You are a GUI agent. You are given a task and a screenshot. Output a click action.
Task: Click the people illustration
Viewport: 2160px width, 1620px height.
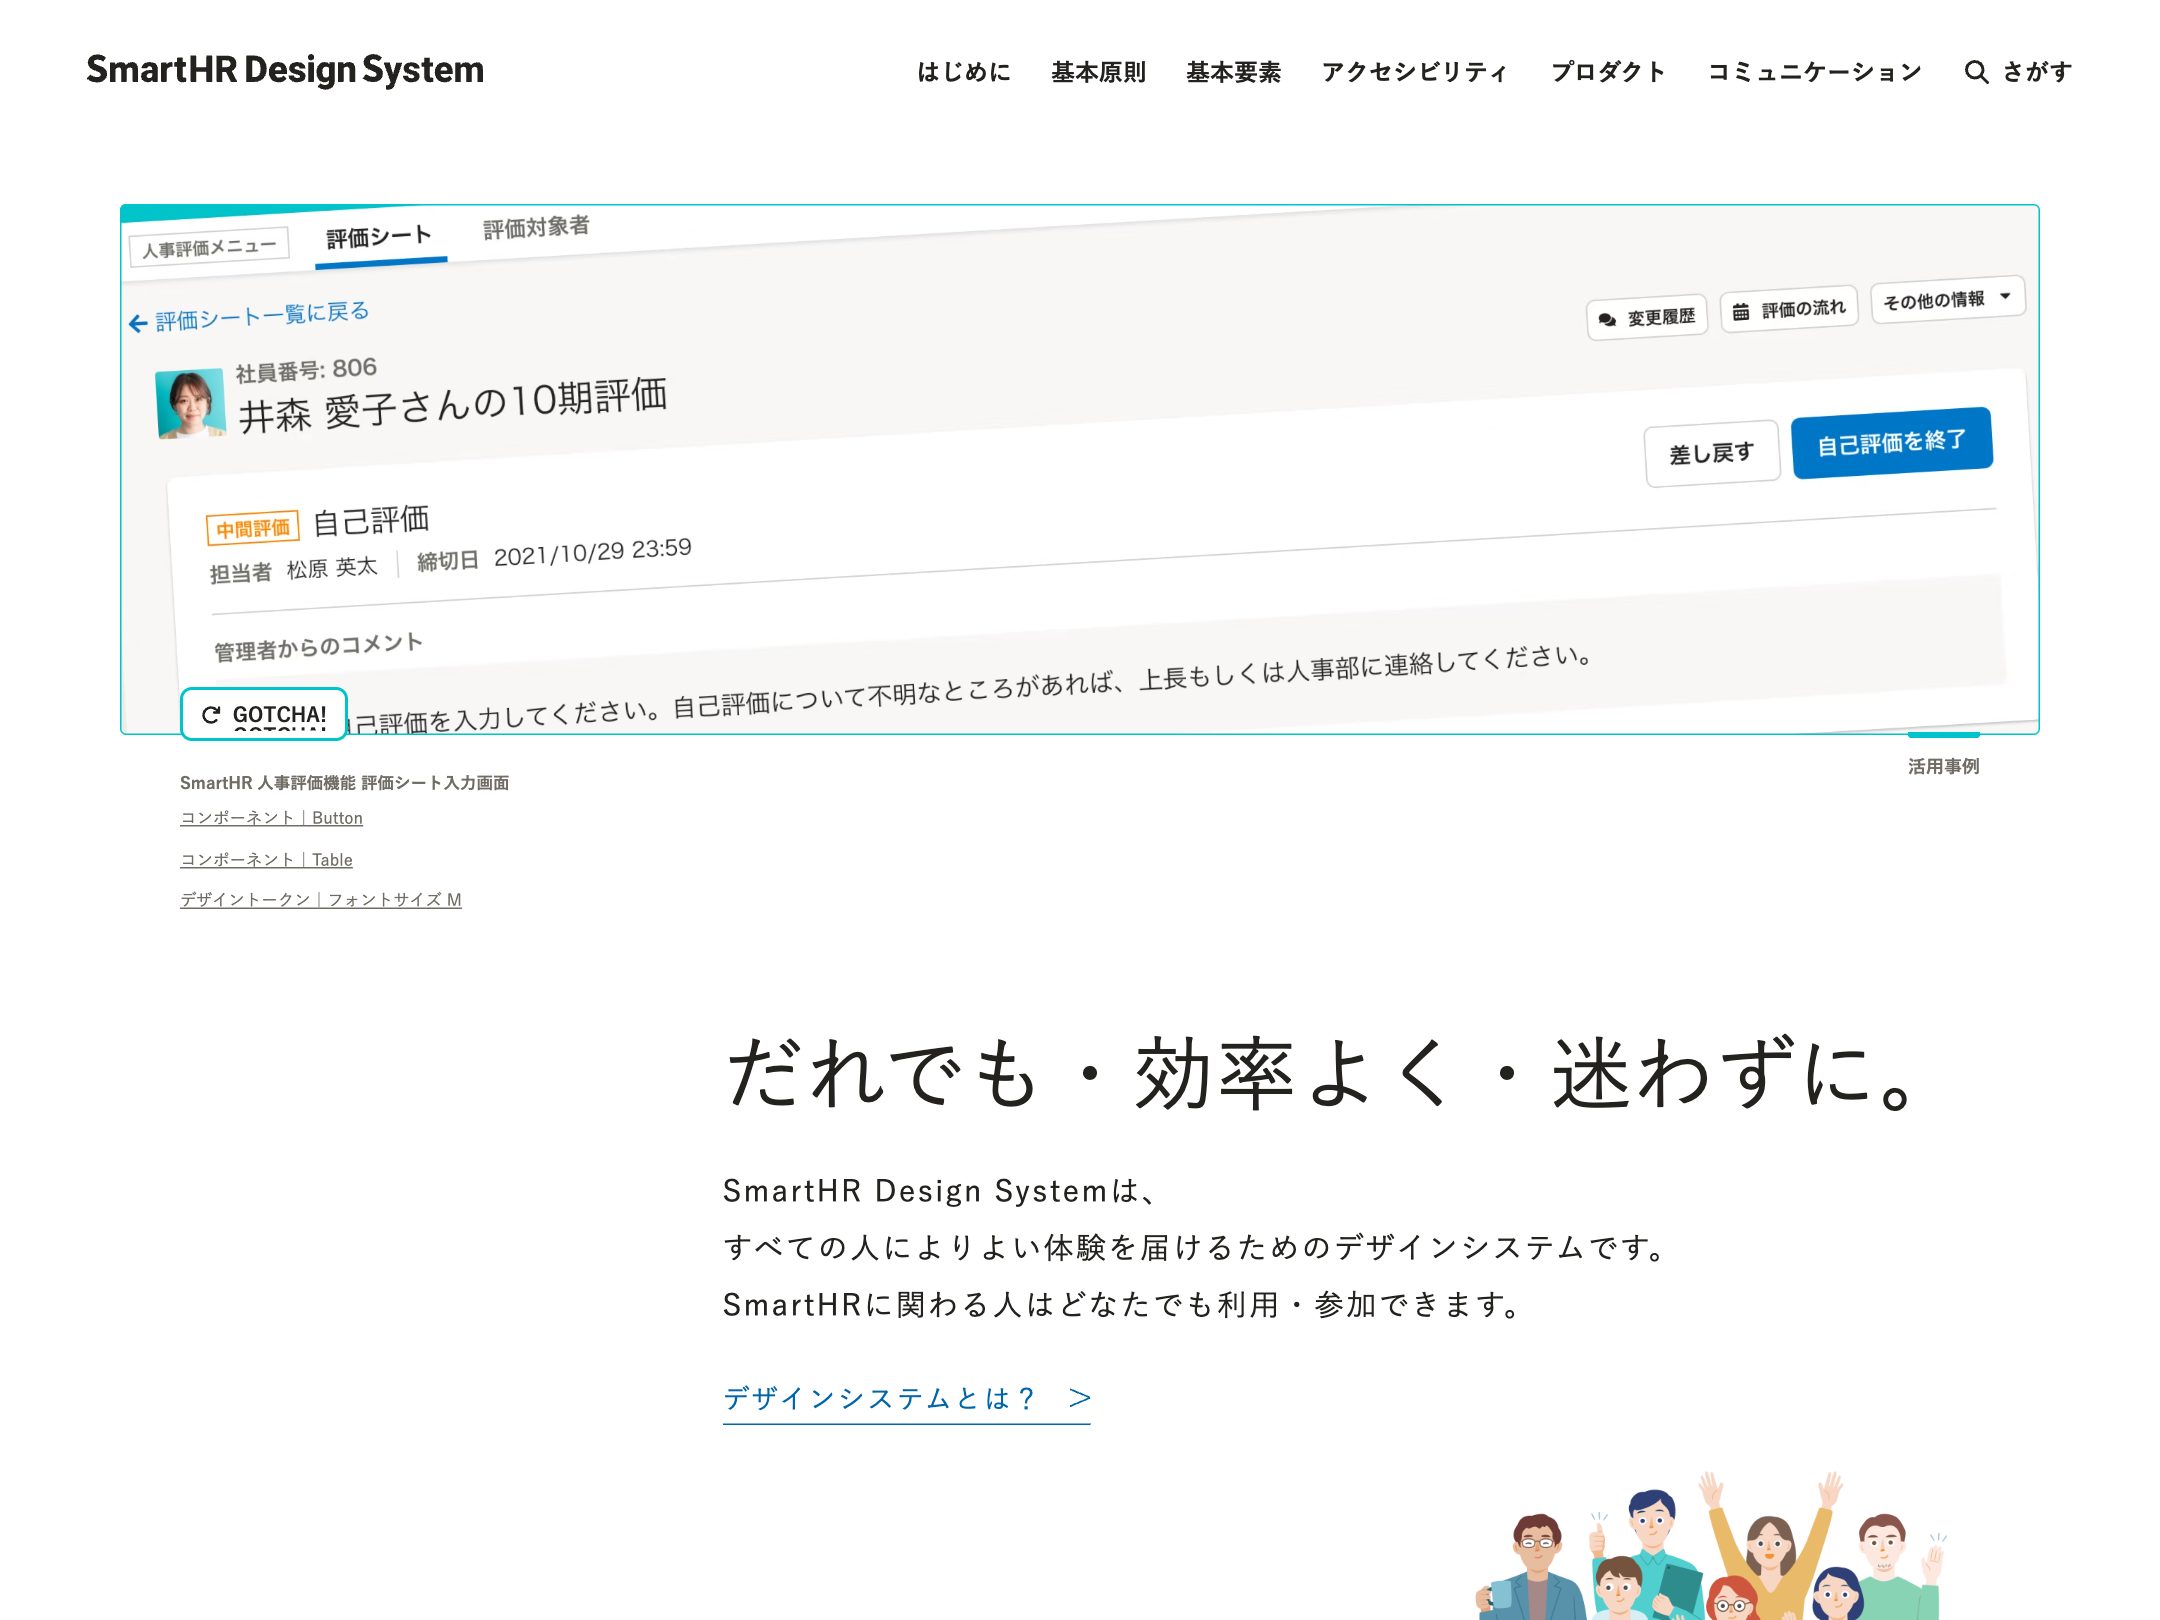tap(1712, 1545)
